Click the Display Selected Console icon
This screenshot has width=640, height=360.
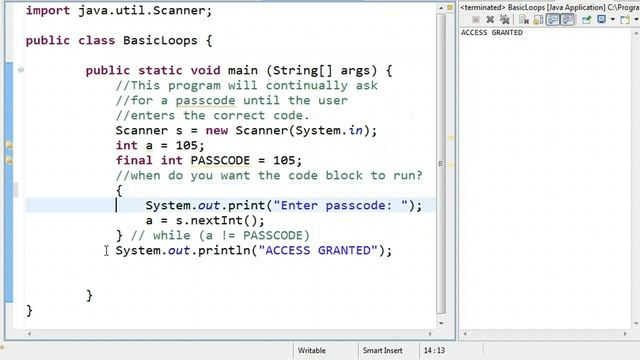point(602,19)
